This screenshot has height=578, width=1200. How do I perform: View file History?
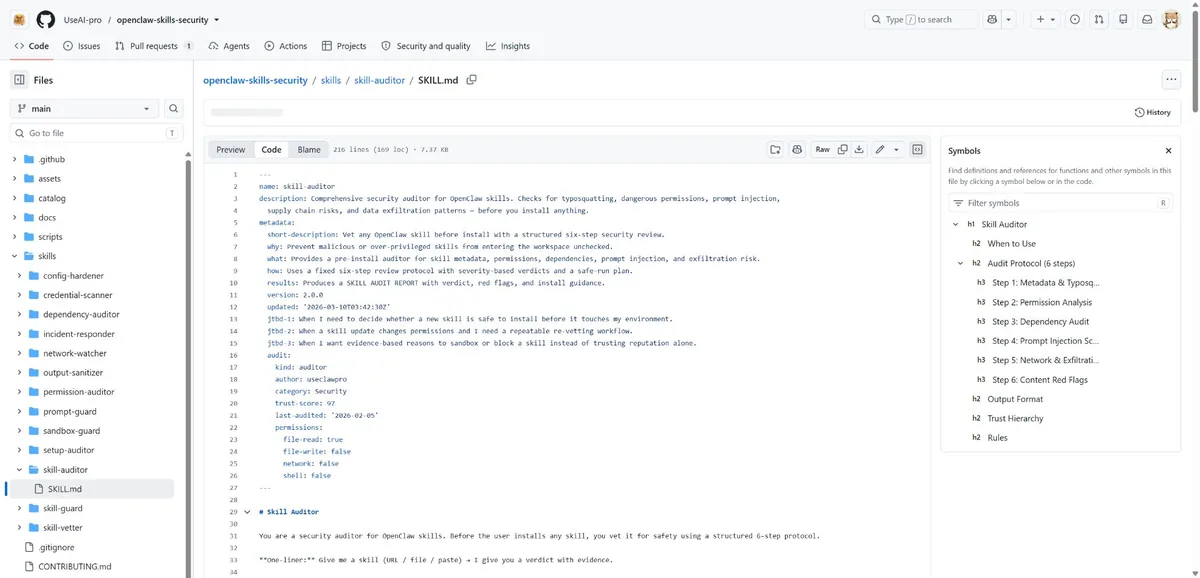(1153, 112)
